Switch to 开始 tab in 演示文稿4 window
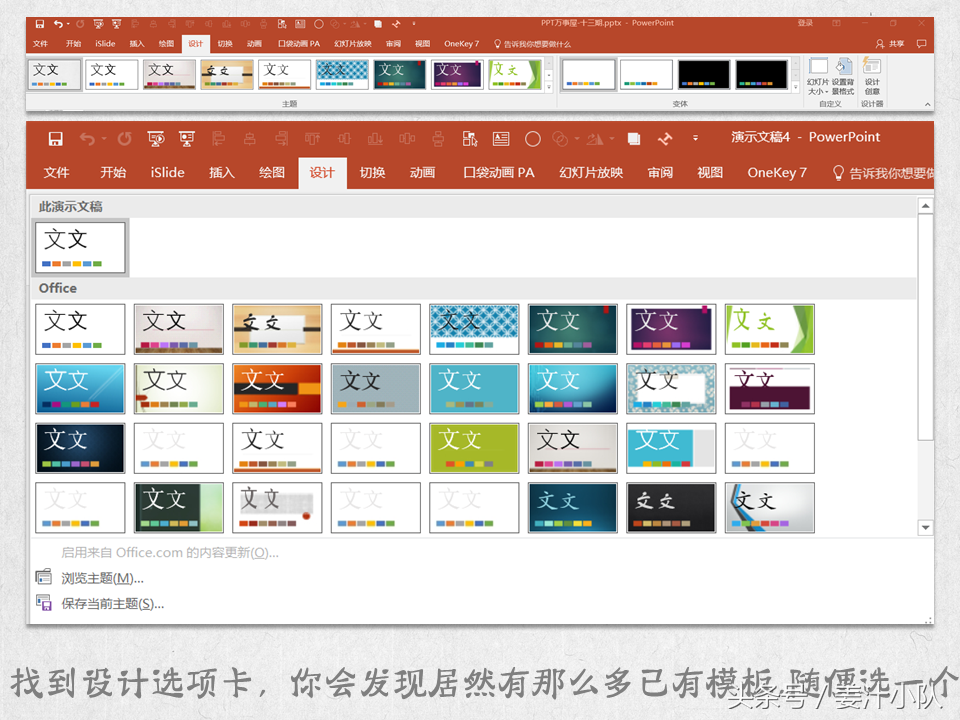The width and height of the screenshot is (960, 720). (113, 173)
